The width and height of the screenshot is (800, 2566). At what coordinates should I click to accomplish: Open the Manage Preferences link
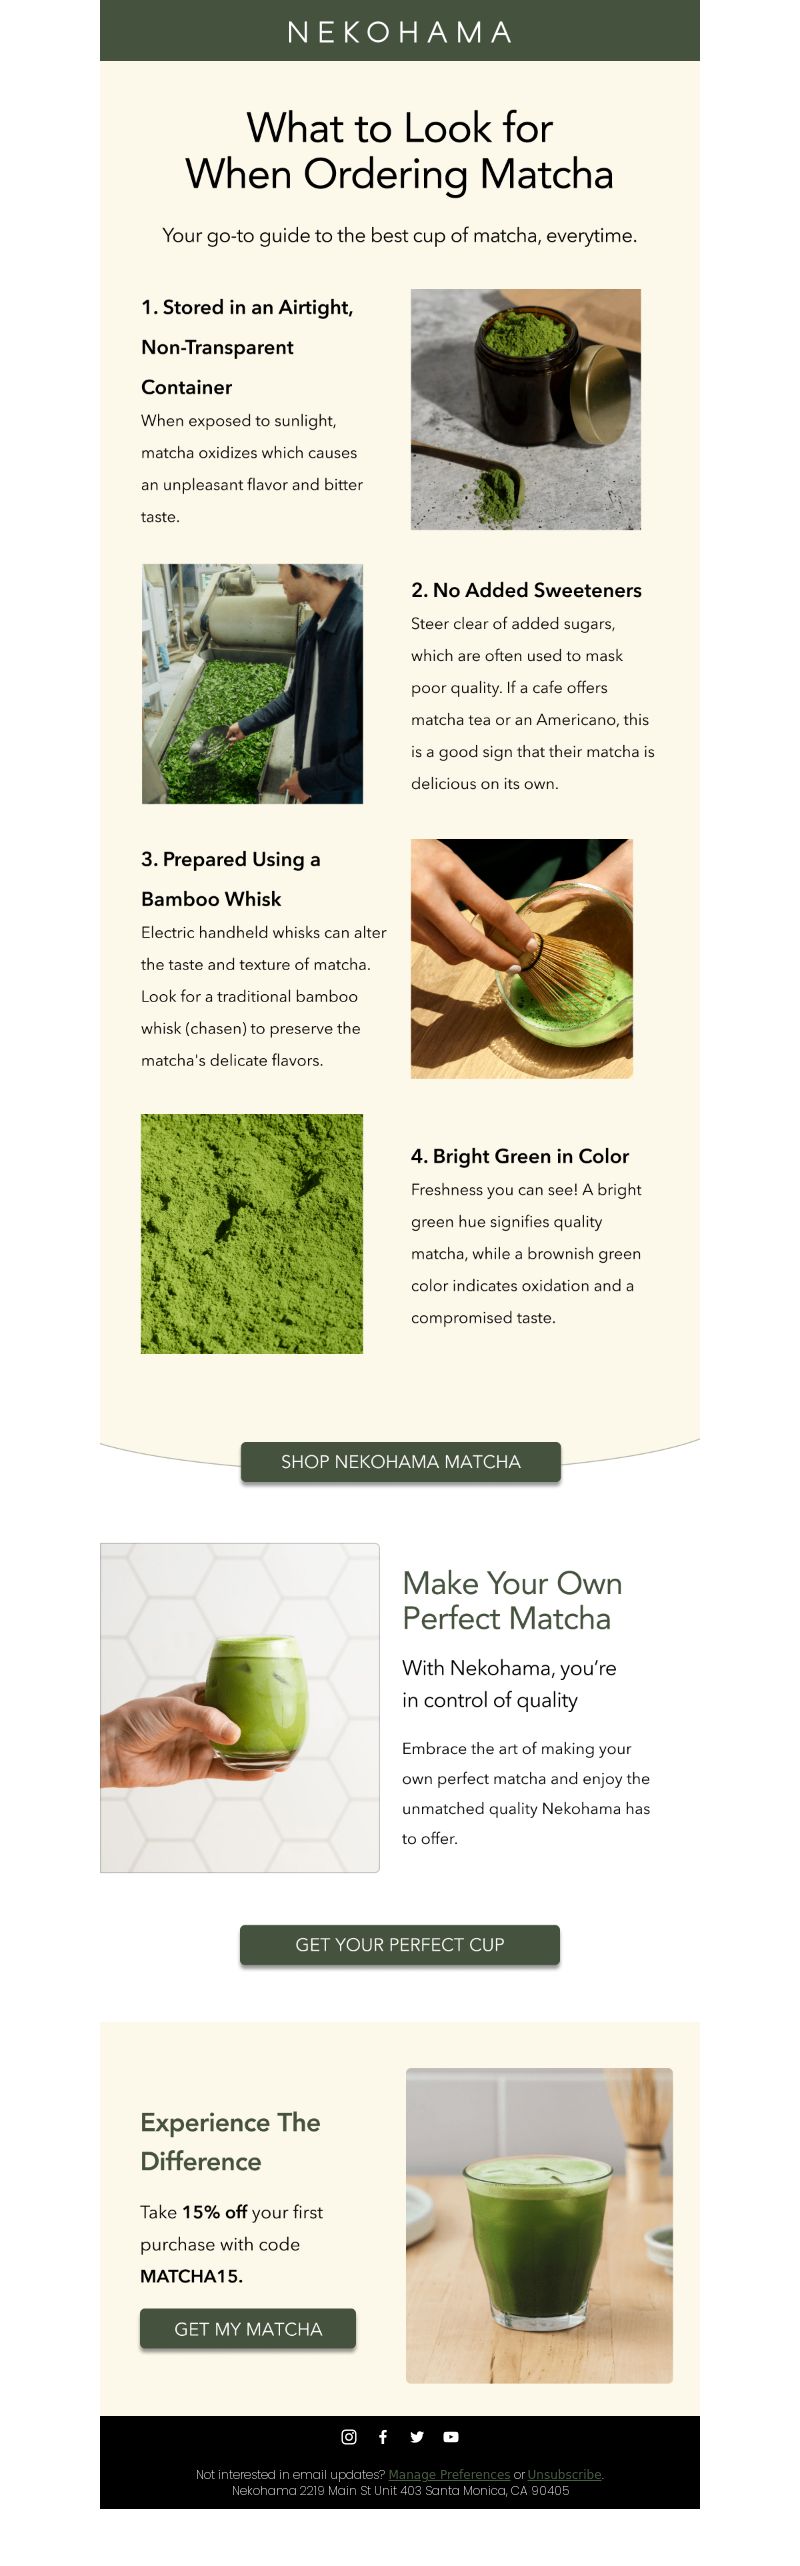tap(449, 2474)
